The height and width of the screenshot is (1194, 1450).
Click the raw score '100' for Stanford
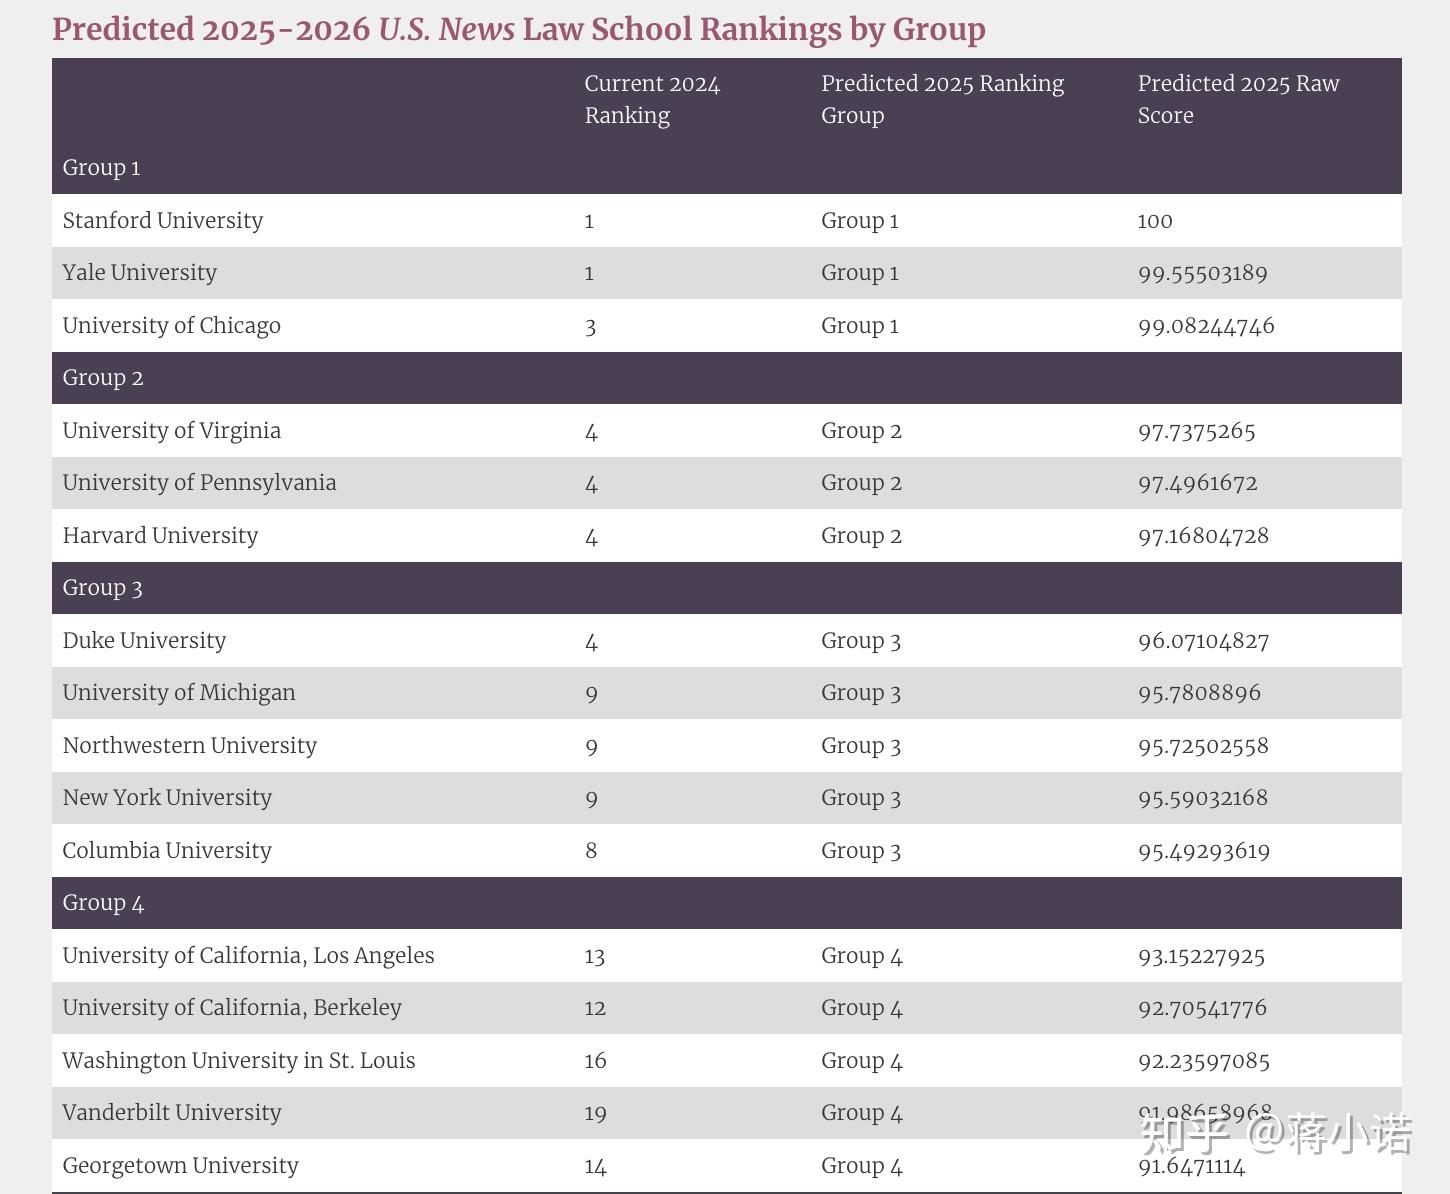pos(1154,220)
